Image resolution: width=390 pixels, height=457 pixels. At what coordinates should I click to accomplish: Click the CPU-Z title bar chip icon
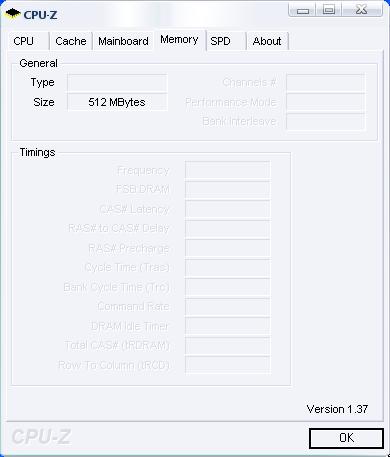tap(13, 14)
